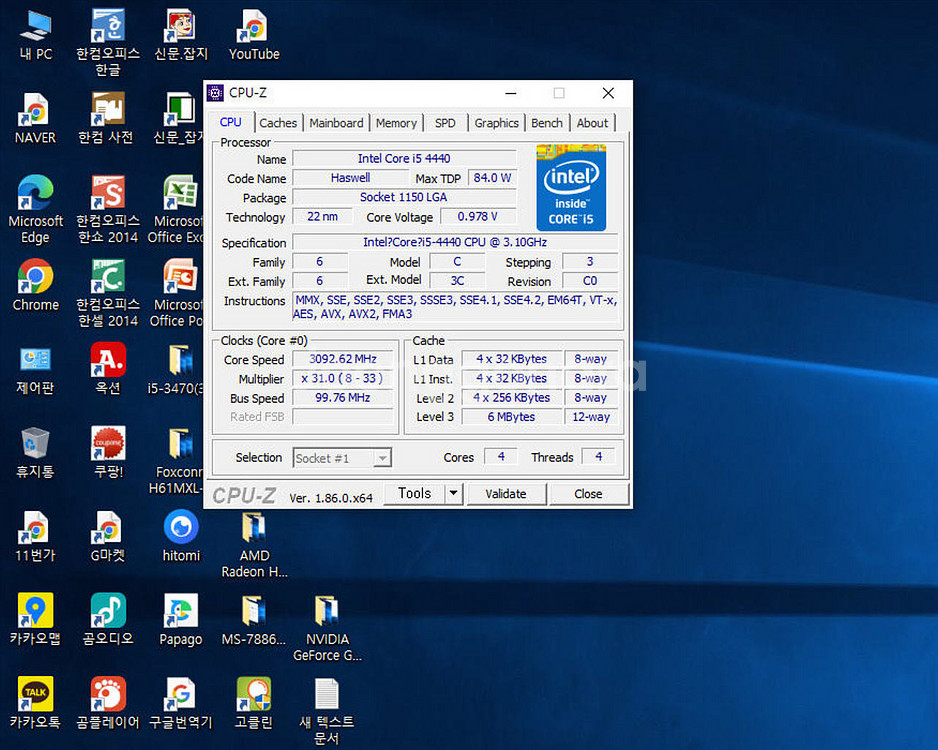Expand the Socket #1 selection dropdown
This screenshot has width=938, height=750.
[383, 458]
